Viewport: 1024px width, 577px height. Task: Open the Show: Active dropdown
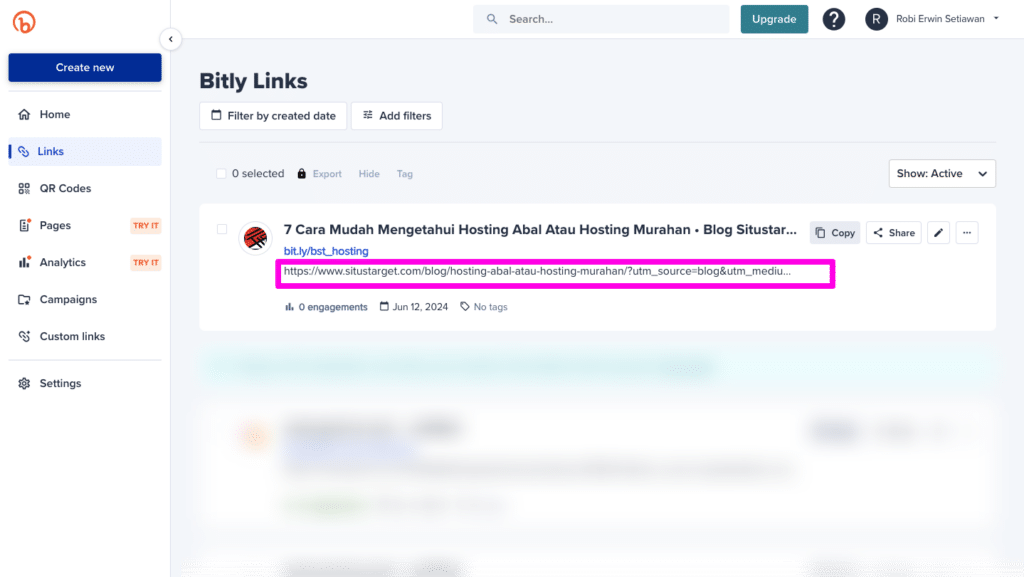coord(942,174)
